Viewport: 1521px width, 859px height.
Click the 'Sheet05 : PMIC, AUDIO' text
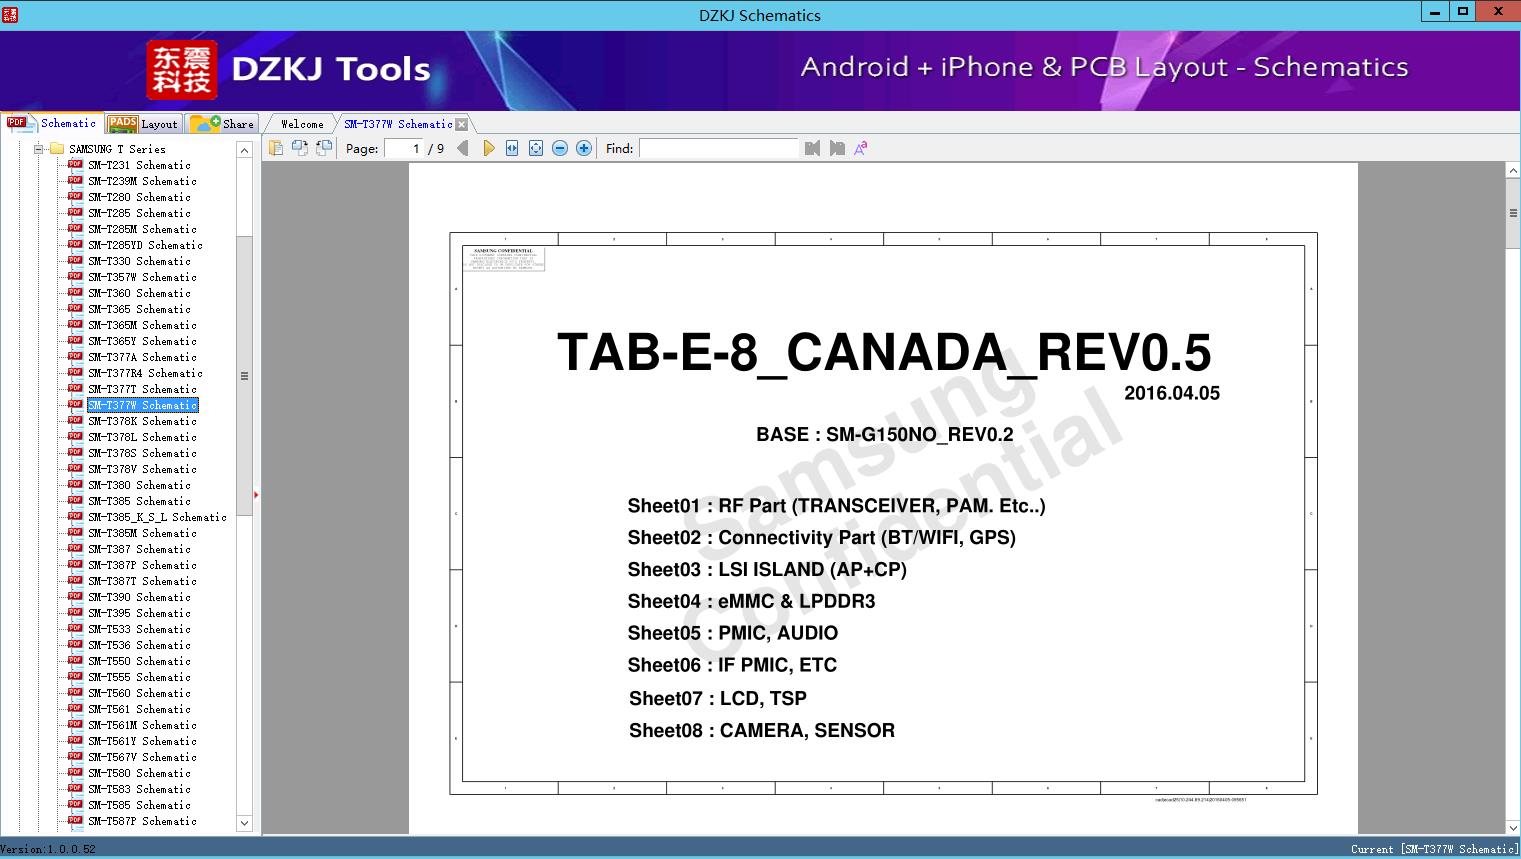click(733, 633)
